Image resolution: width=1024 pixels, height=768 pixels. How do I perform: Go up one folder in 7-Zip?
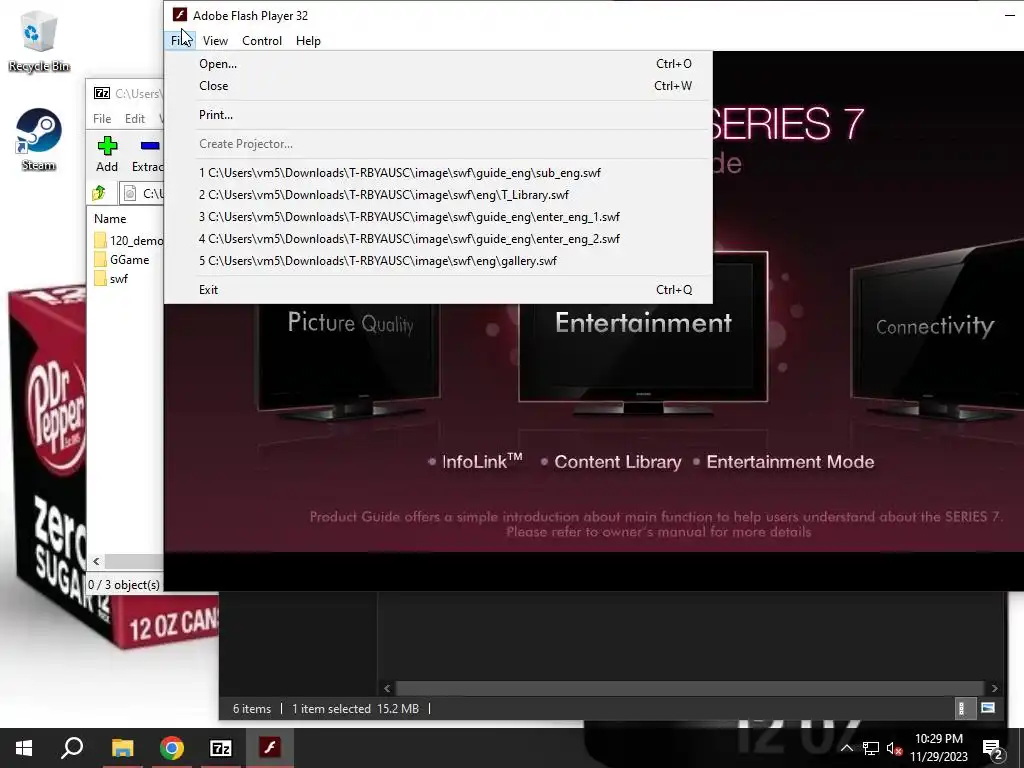coord(99,193)
